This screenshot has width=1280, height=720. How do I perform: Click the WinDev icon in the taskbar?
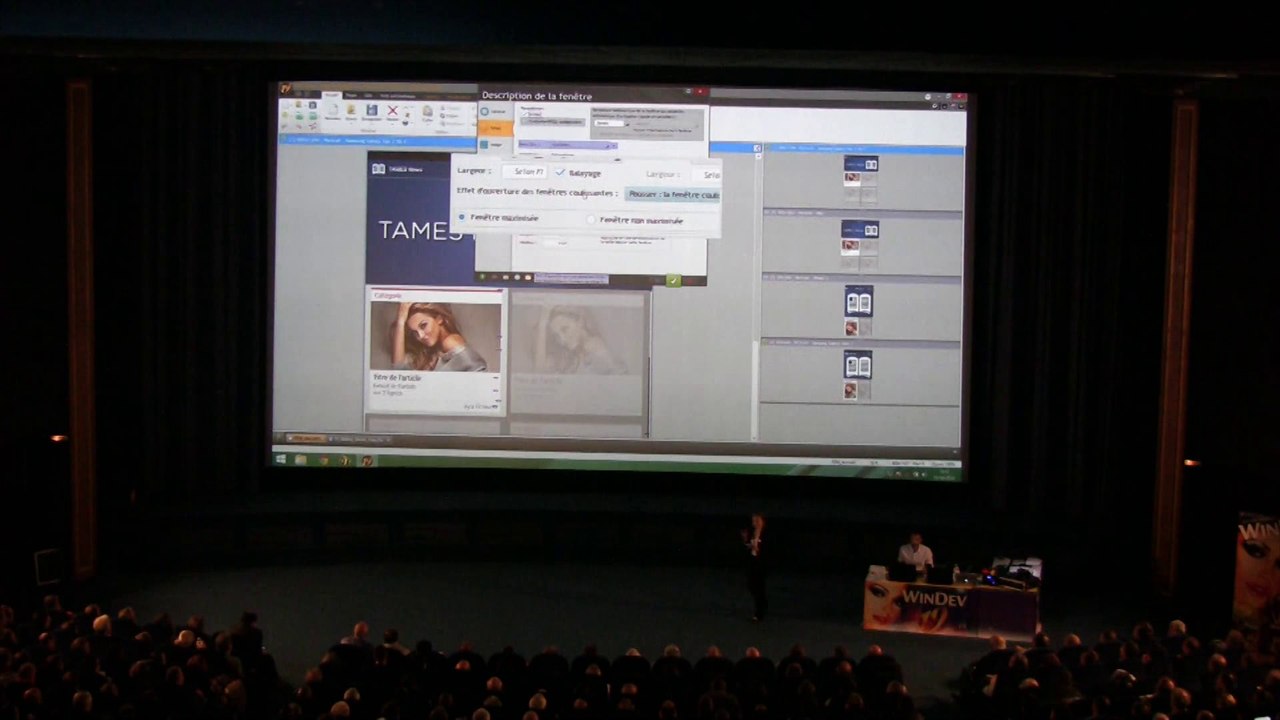366,461
